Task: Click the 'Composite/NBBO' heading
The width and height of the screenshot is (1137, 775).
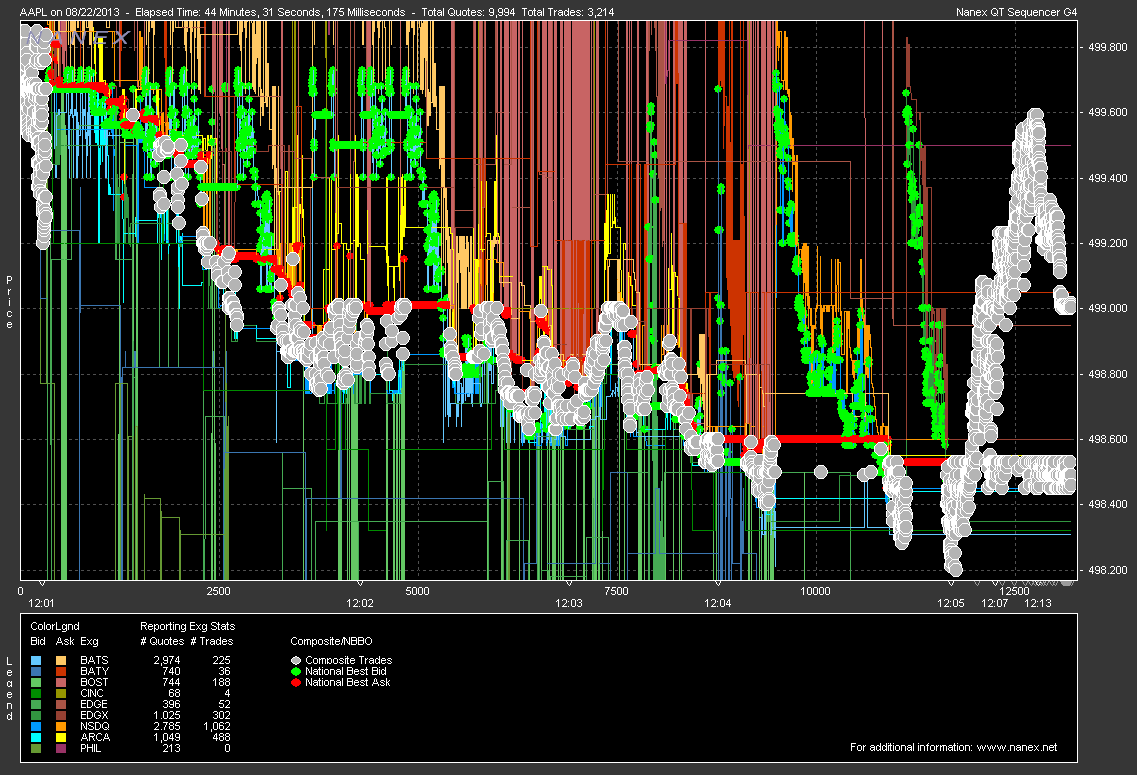Action: tap(331, 641)
